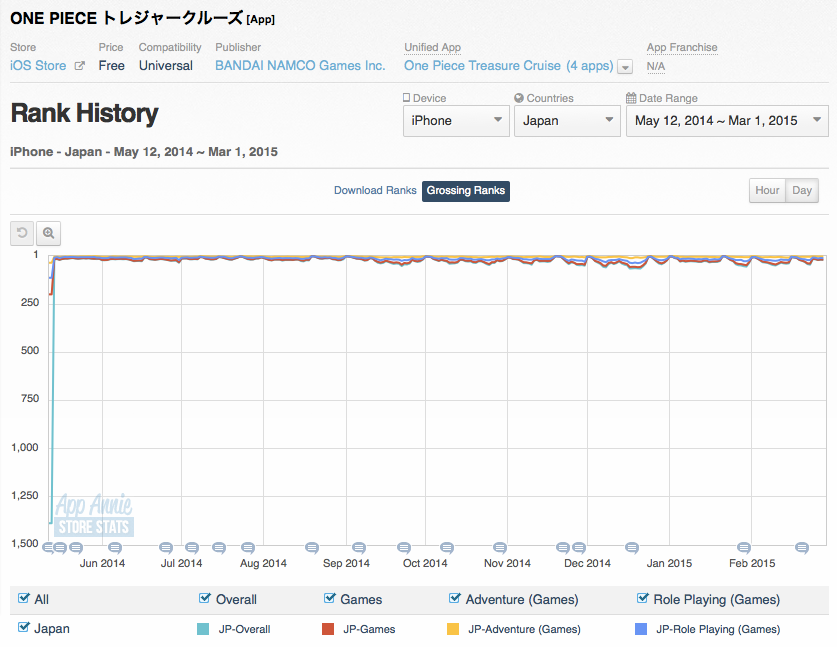Click the JP-Games red color swatch
Image resolution: width=837 pixels, height=647 pixels.
[x=328, y=629]
